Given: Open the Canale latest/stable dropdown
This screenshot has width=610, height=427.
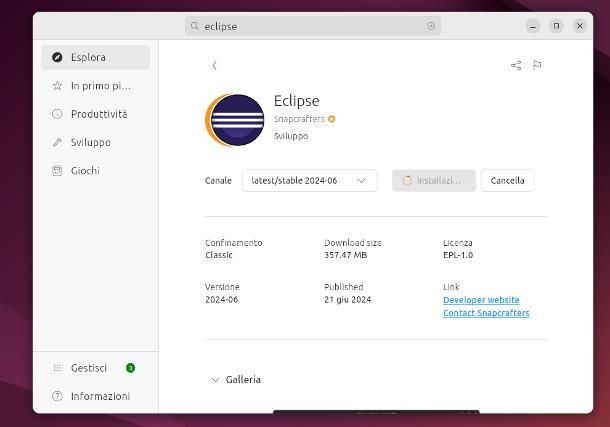Looking at the screenshot, I should (x=309, y=180).
